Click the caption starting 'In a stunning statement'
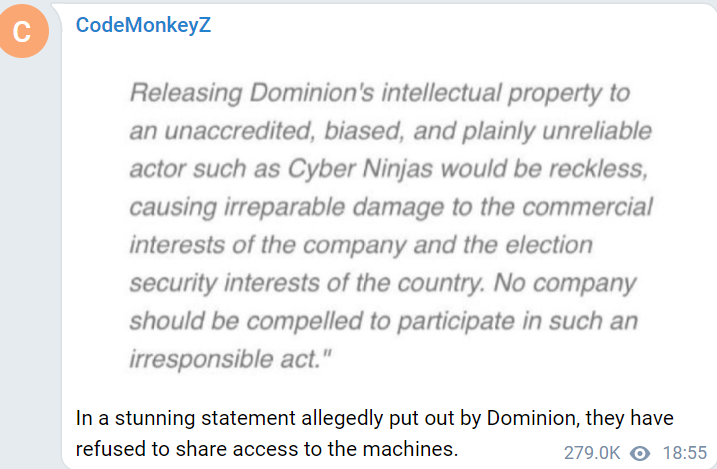The width and height of the screenshot is (717, 469). [374, 433]
